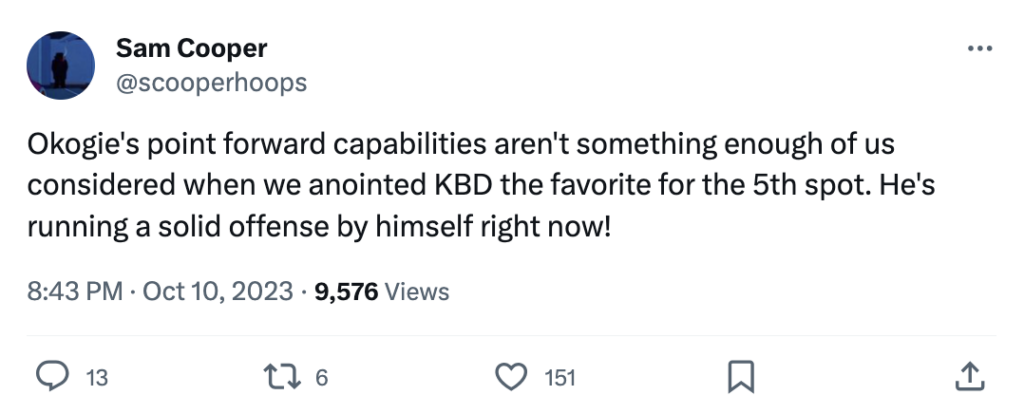Viewport: 1024px width, 414px height.
Task: Click the line about running a solid offense
Action: pyautogui.click(x=319, y=229)
